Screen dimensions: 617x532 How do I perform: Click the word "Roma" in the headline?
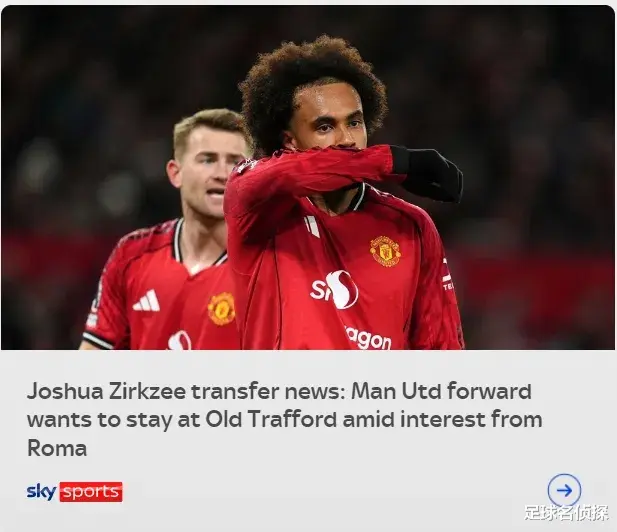57,448
